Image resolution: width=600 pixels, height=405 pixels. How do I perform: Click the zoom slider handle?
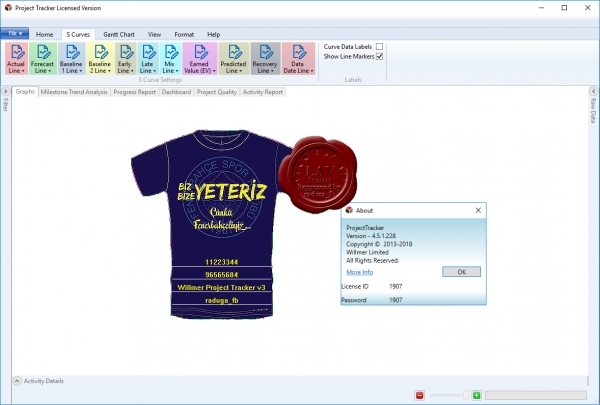[466, 395]
